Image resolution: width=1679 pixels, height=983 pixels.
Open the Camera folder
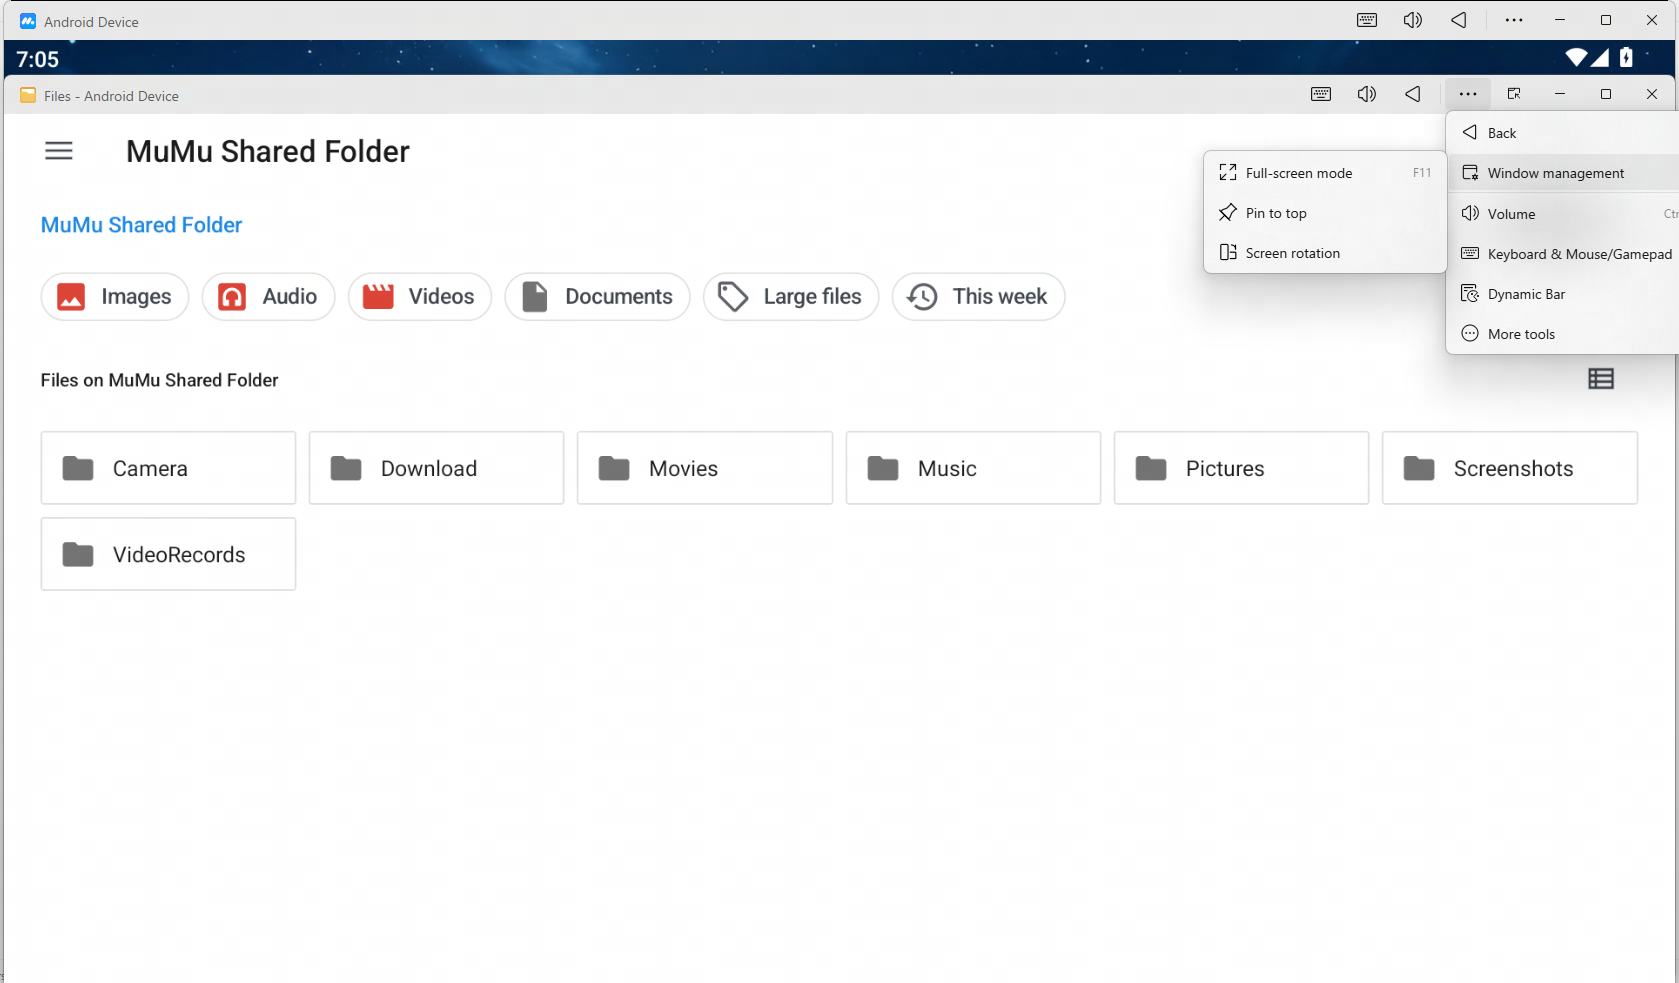tap(168, 468)
